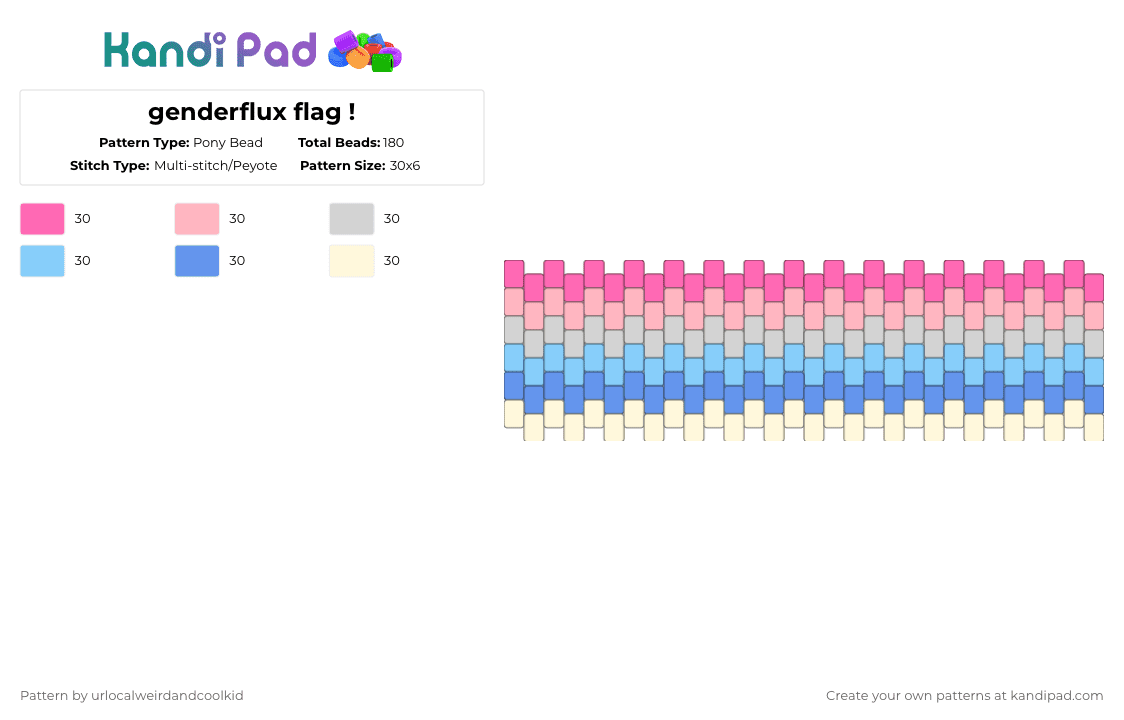Select the cream color swatch

click(x=352, y=261)
